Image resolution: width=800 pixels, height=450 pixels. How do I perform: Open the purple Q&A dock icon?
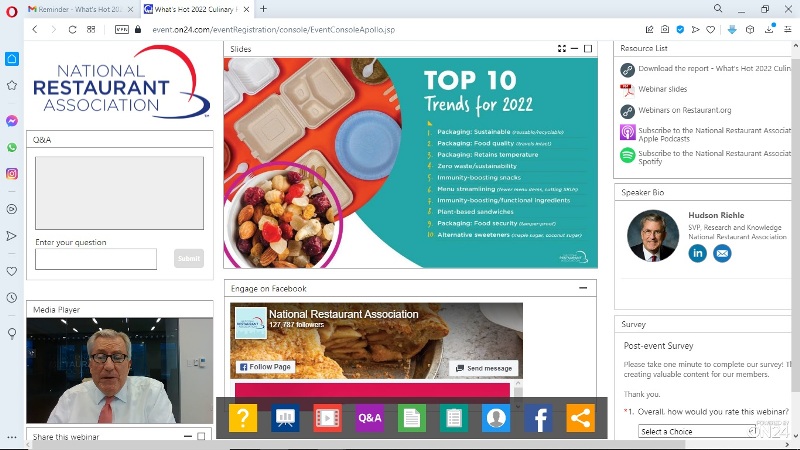pos(369,418)
